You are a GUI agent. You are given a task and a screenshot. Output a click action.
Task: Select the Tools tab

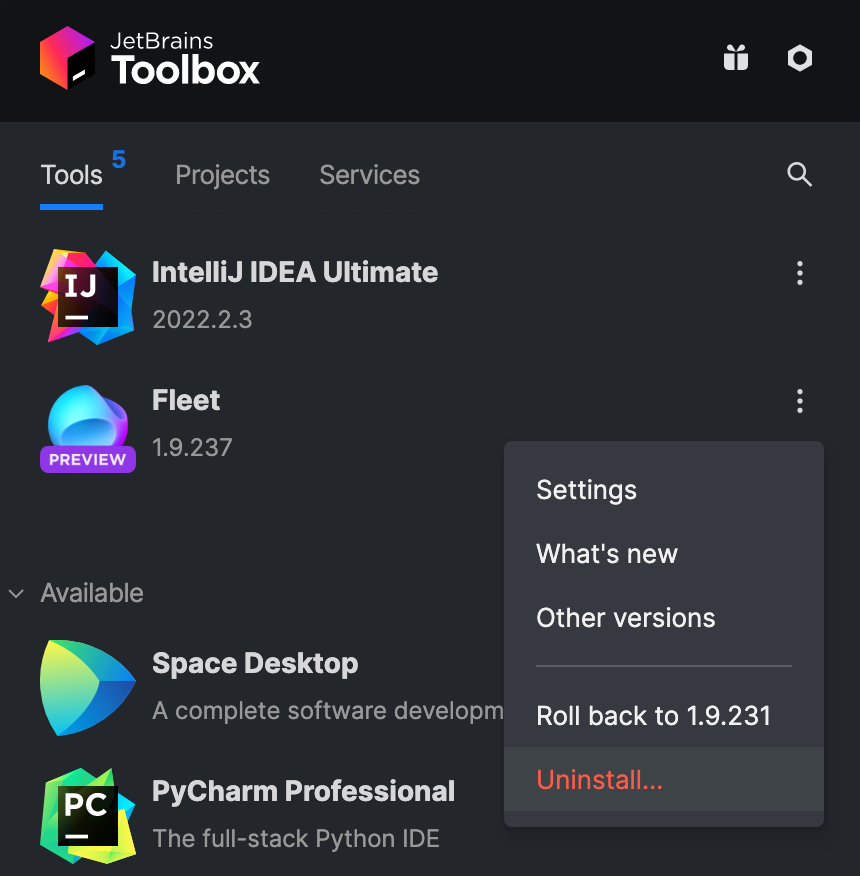(x=71, y=175)
